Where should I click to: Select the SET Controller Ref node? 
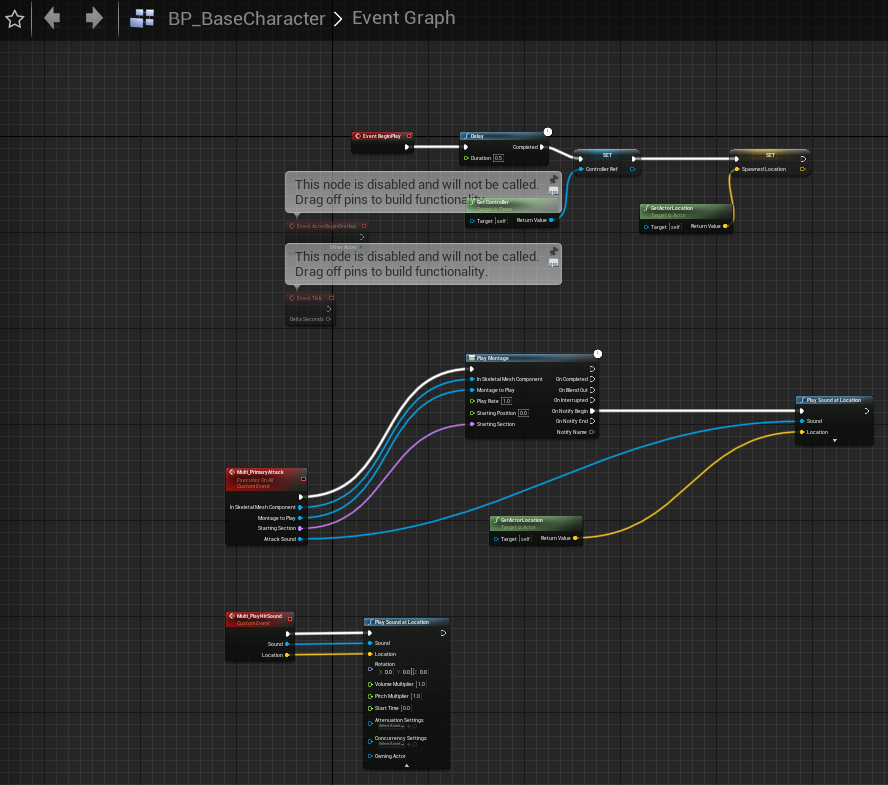click(x=607, y=162)
